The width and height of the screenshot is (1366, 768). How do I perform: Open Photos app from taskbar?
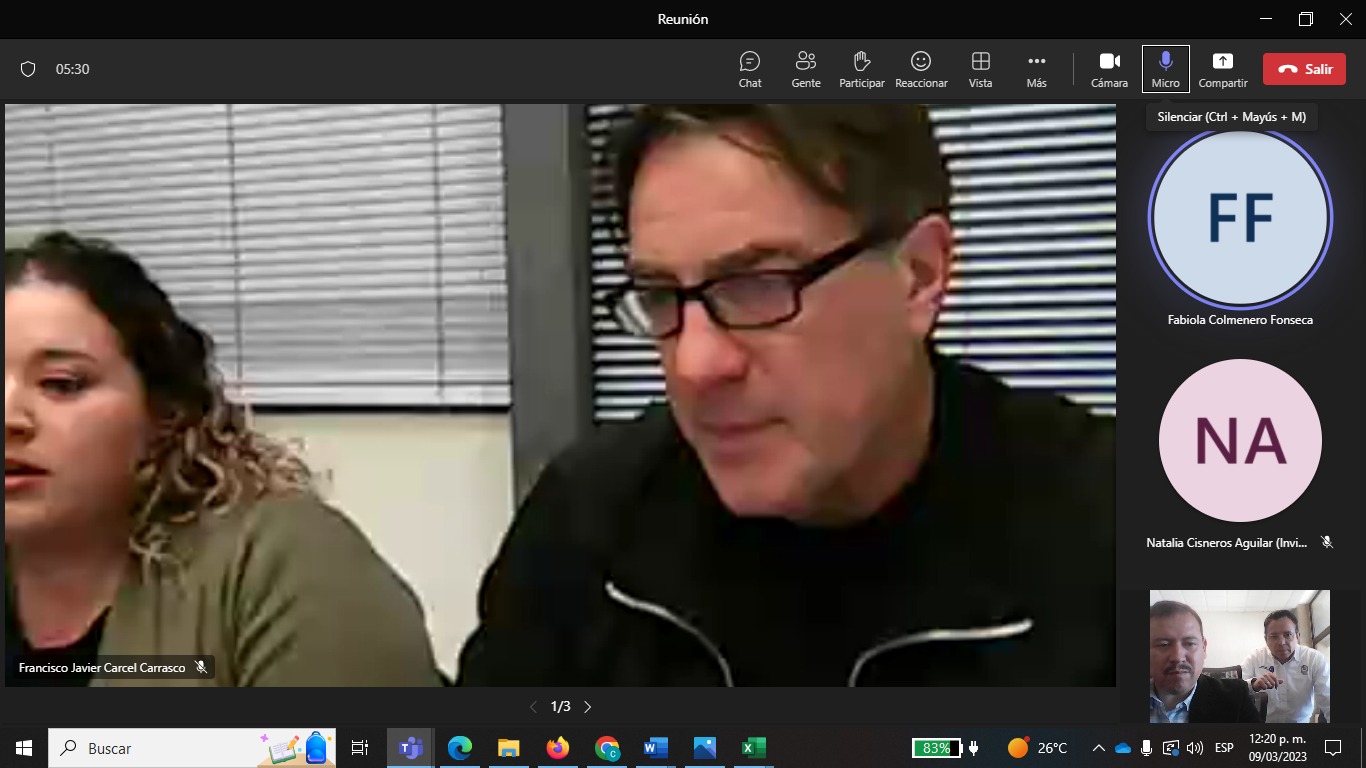pyautogui.click(x=705, y=748)
